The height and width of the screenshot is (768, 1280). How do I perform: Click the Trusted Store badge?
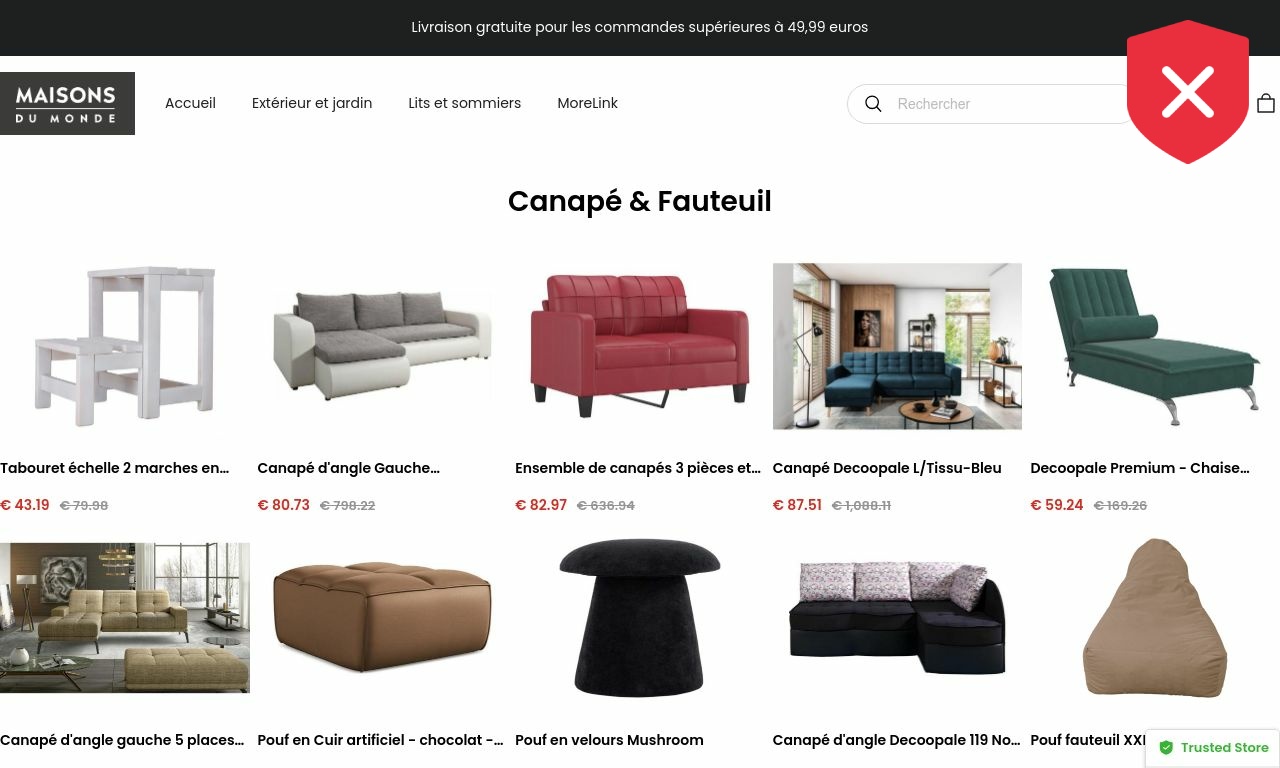(1213, 748)
